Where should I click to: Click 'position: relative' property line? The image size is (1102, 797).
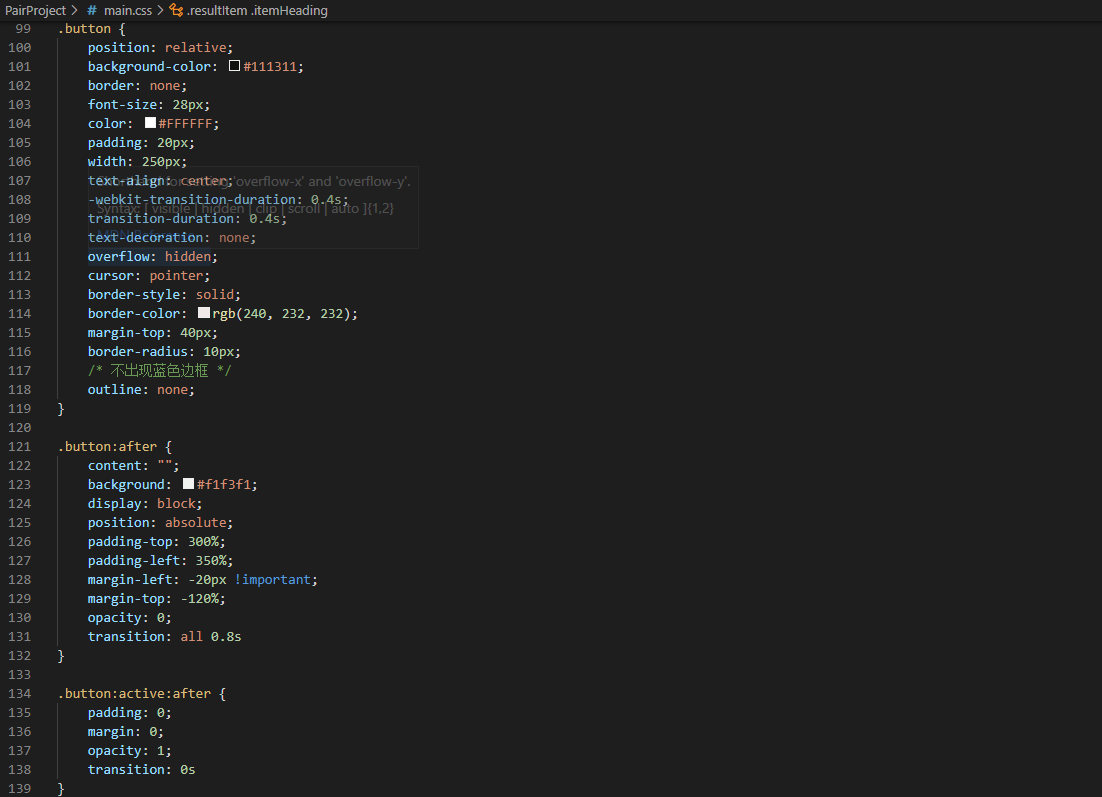(x=160, y=48)
